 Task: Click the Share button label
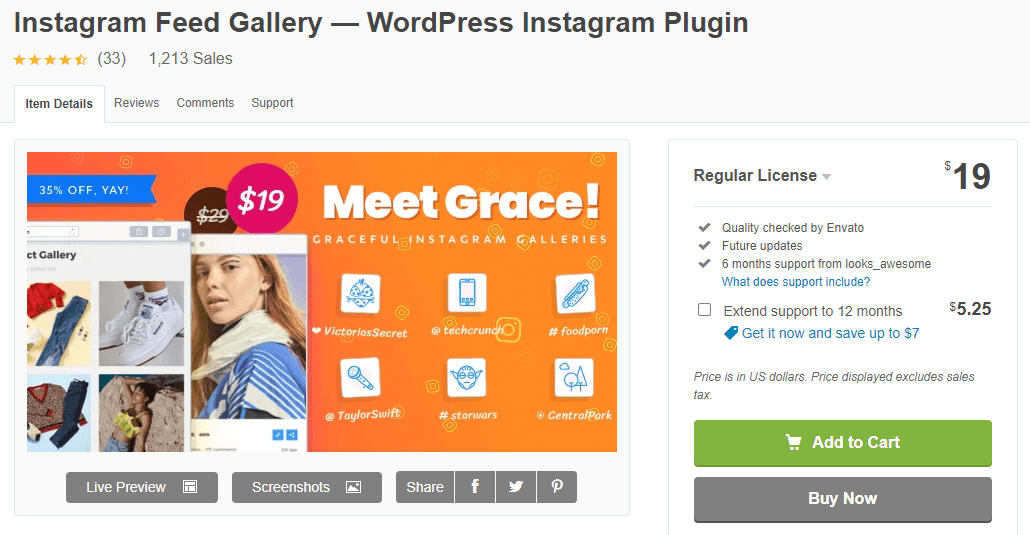click(x=425, y=487)
